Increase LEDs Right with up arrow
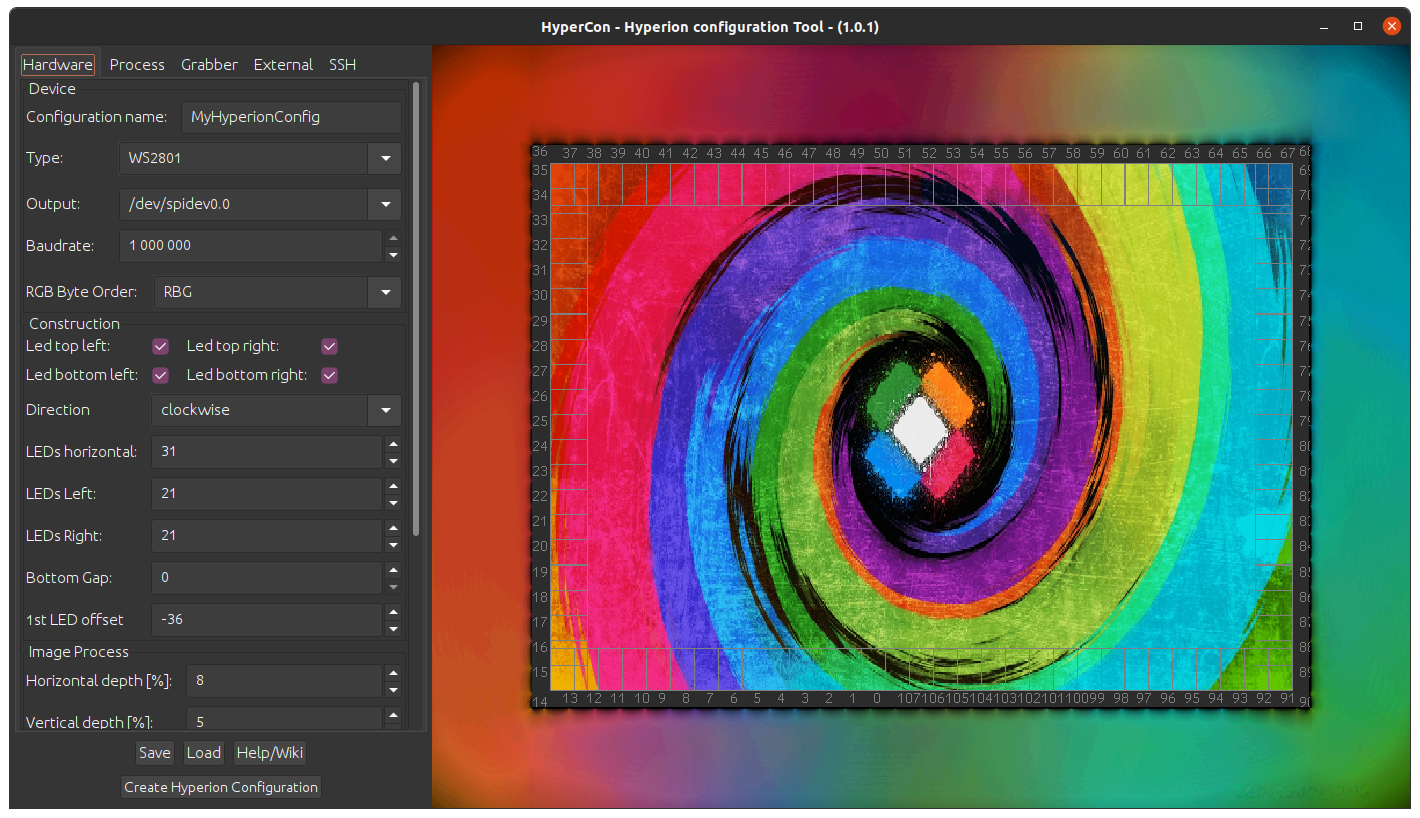 (393, 528)
